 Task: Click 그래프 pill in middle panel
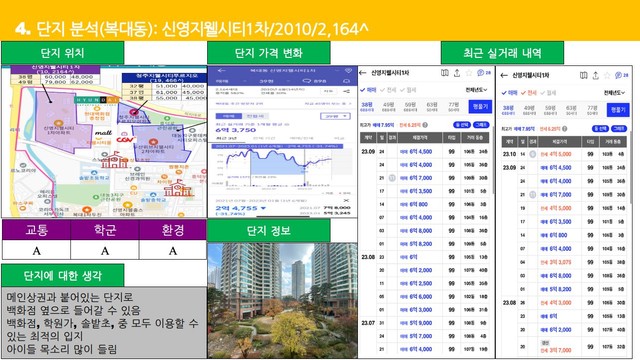click(x=480, y=125)
